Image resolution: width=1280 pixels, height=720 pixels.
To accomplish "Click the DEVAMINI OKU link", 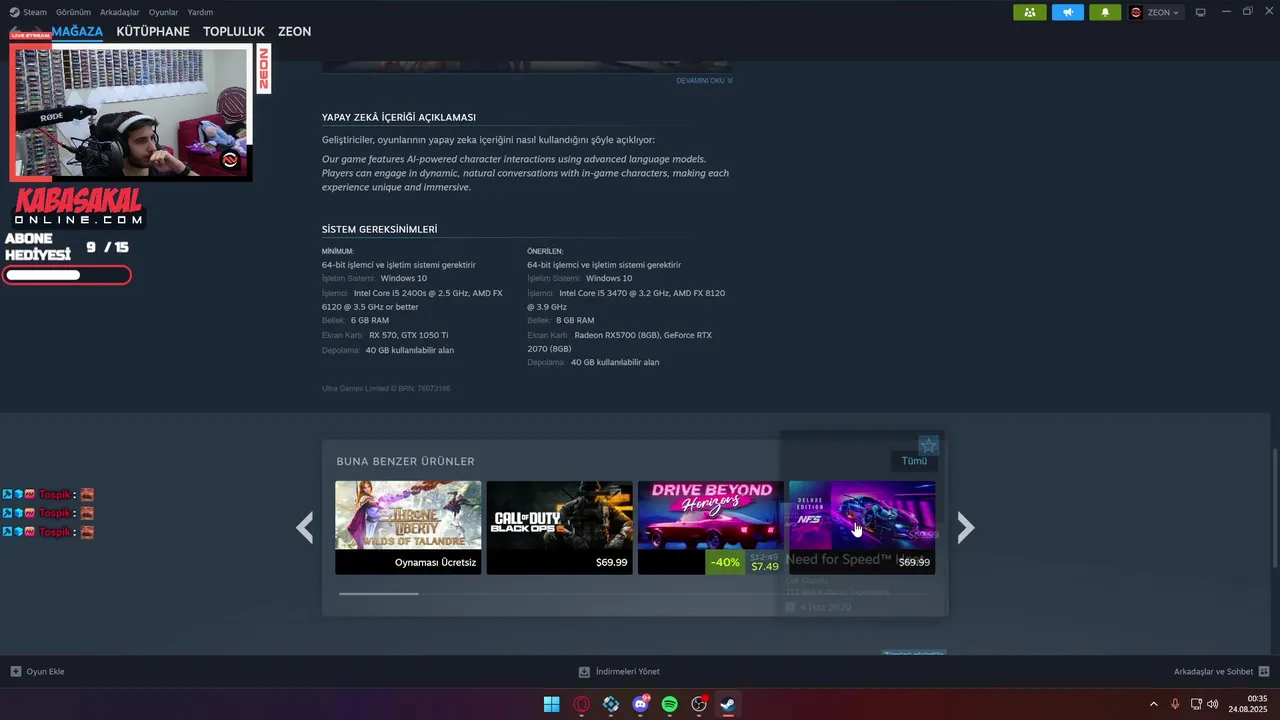I will pos(704,80).
